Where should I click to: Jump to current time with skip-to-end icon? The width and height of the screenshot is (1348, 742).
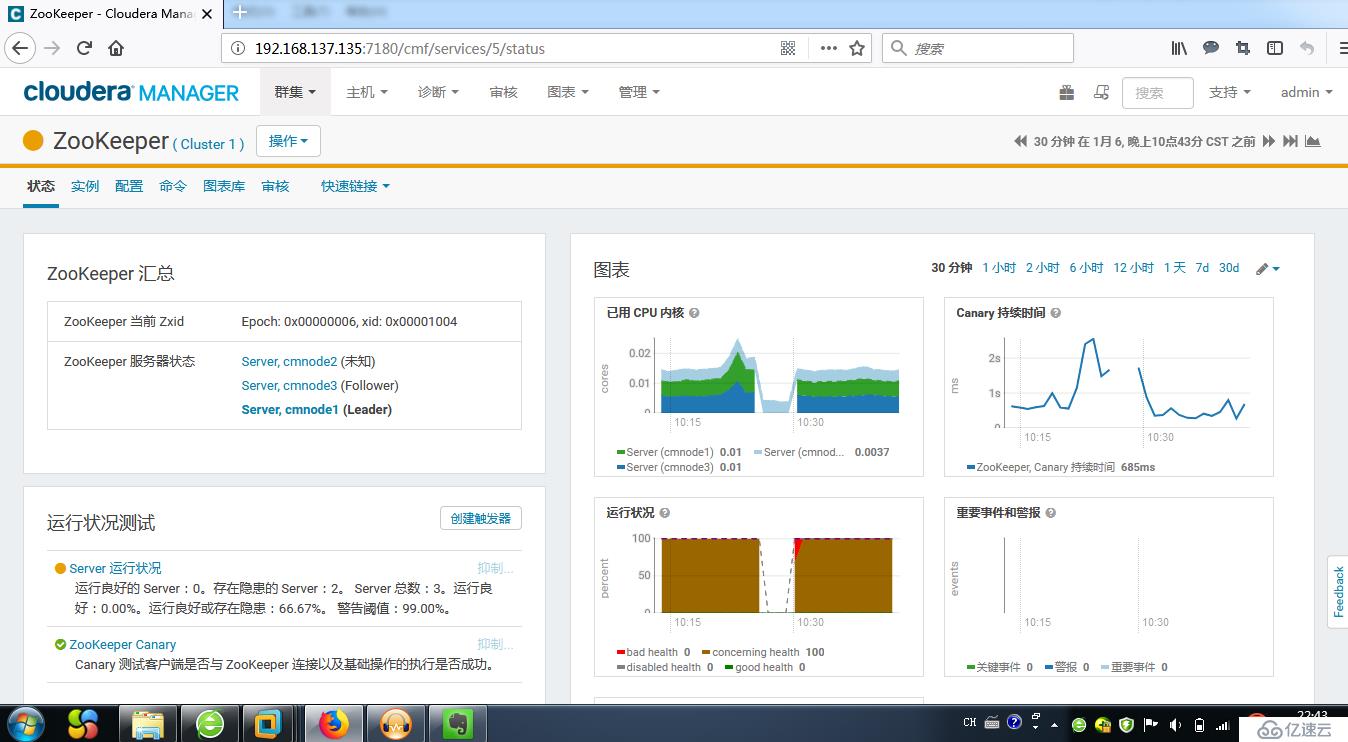1291,141
